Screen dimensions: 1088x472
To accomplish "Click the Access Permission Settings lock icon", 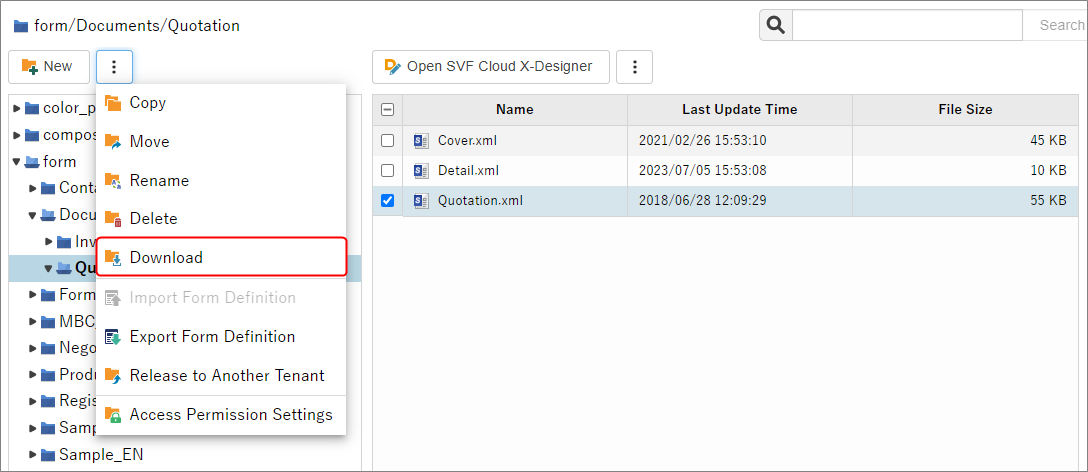I will point(113,415).
